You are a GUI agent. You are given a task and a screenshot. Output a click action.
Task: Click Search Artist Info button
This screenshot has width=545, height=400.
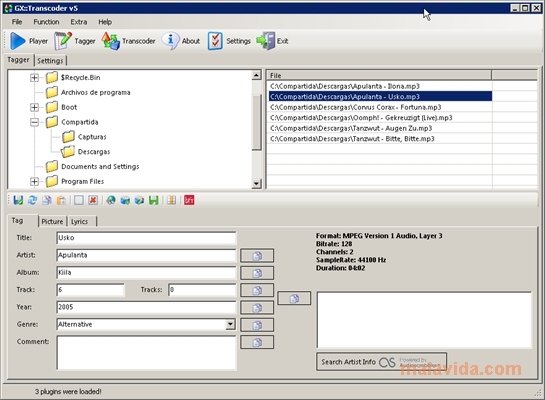point(382,362)
